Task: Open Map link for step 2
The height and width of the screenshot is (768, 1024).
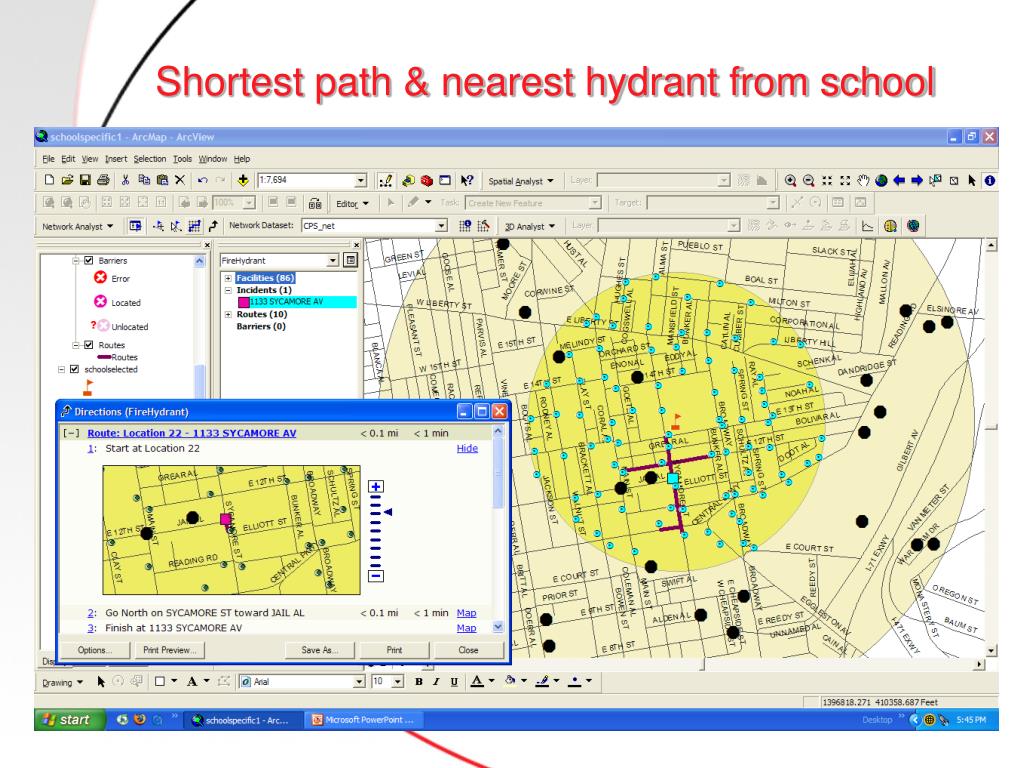Action: tap(466, 613)
